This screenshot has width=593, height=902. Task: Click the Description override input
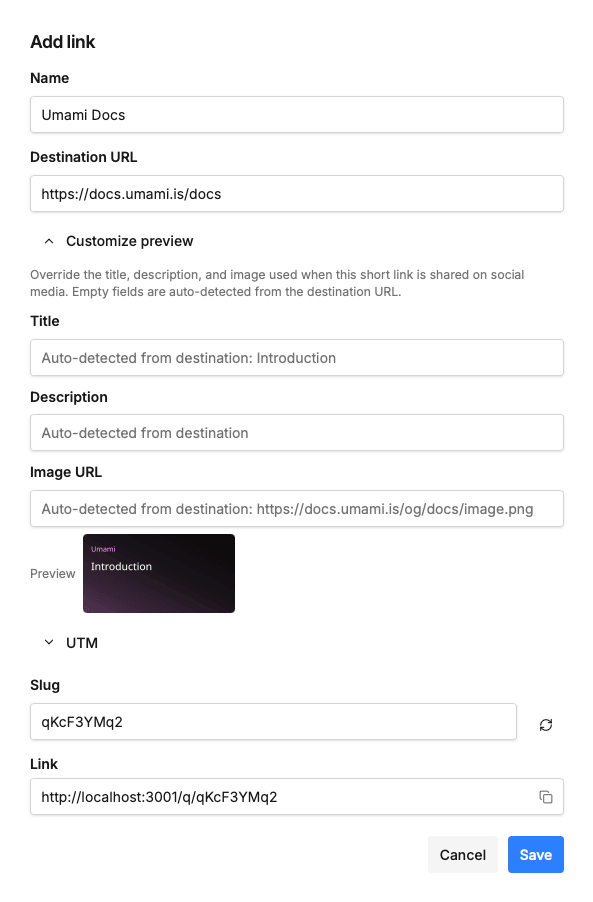[x=297, y=433]
